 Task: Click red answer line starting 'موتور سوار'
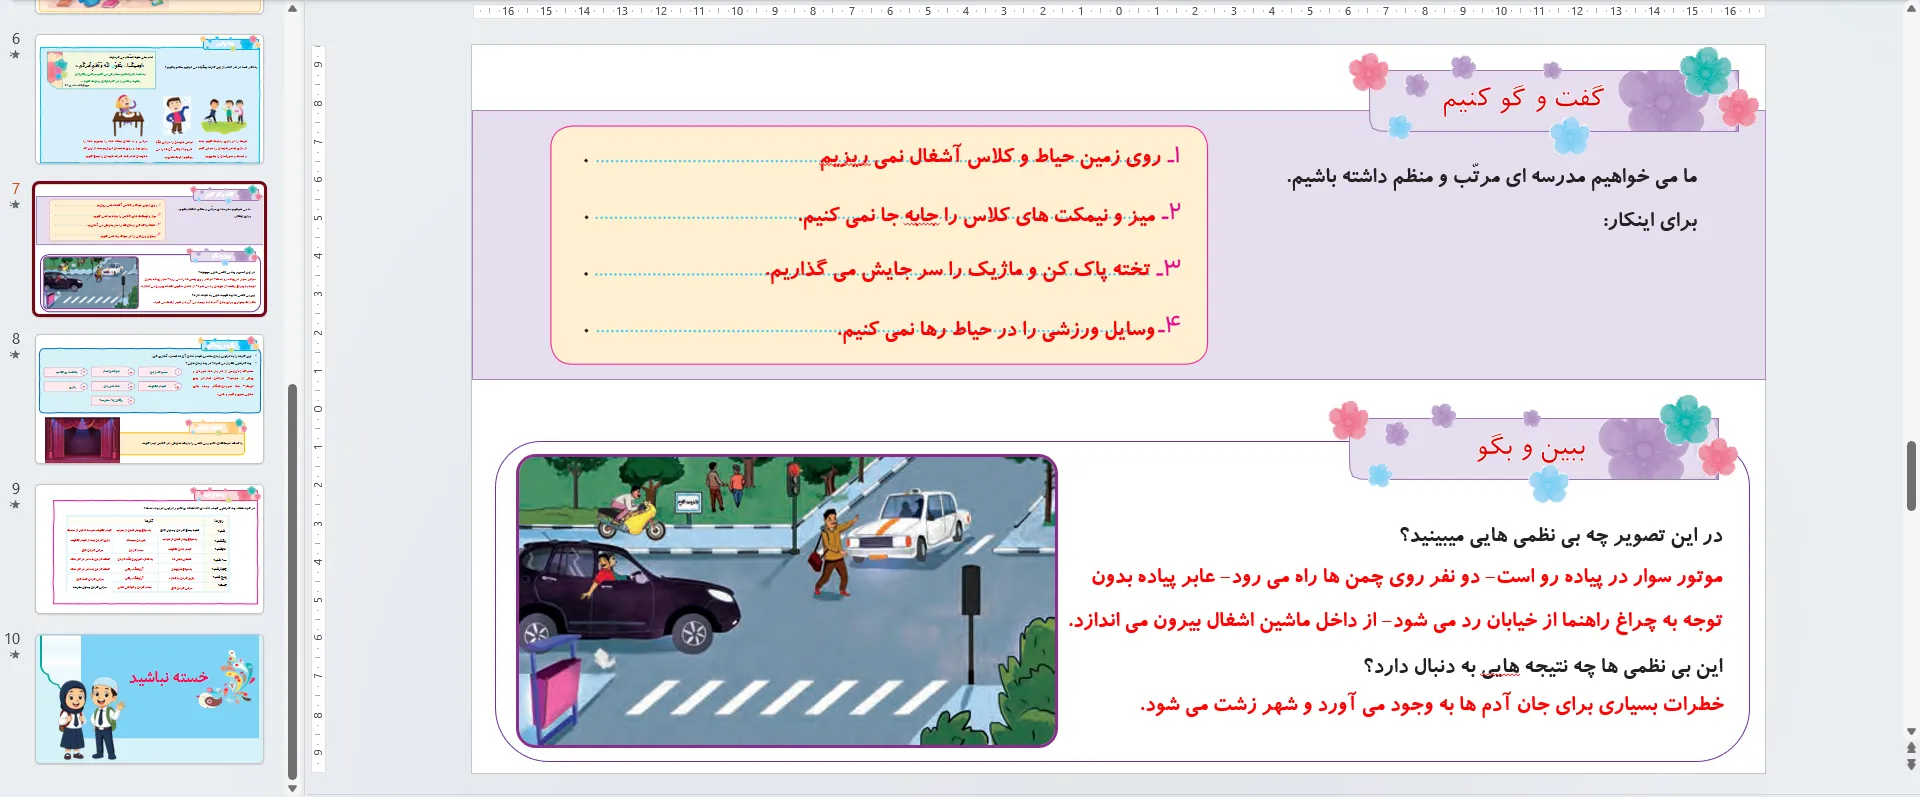point(1407,577)
